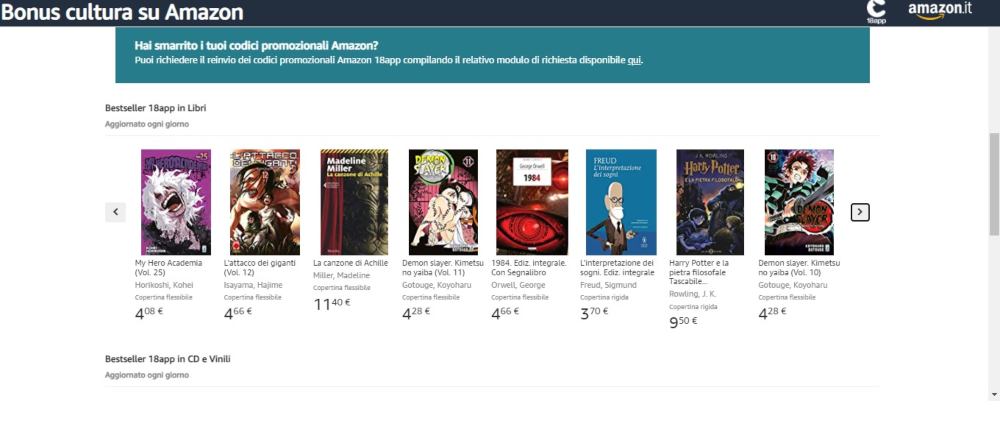The width and height of the screenshot is (1000, 421).
Task: Click the page vertical scrollbar thumb
Action: click(994, 185)
